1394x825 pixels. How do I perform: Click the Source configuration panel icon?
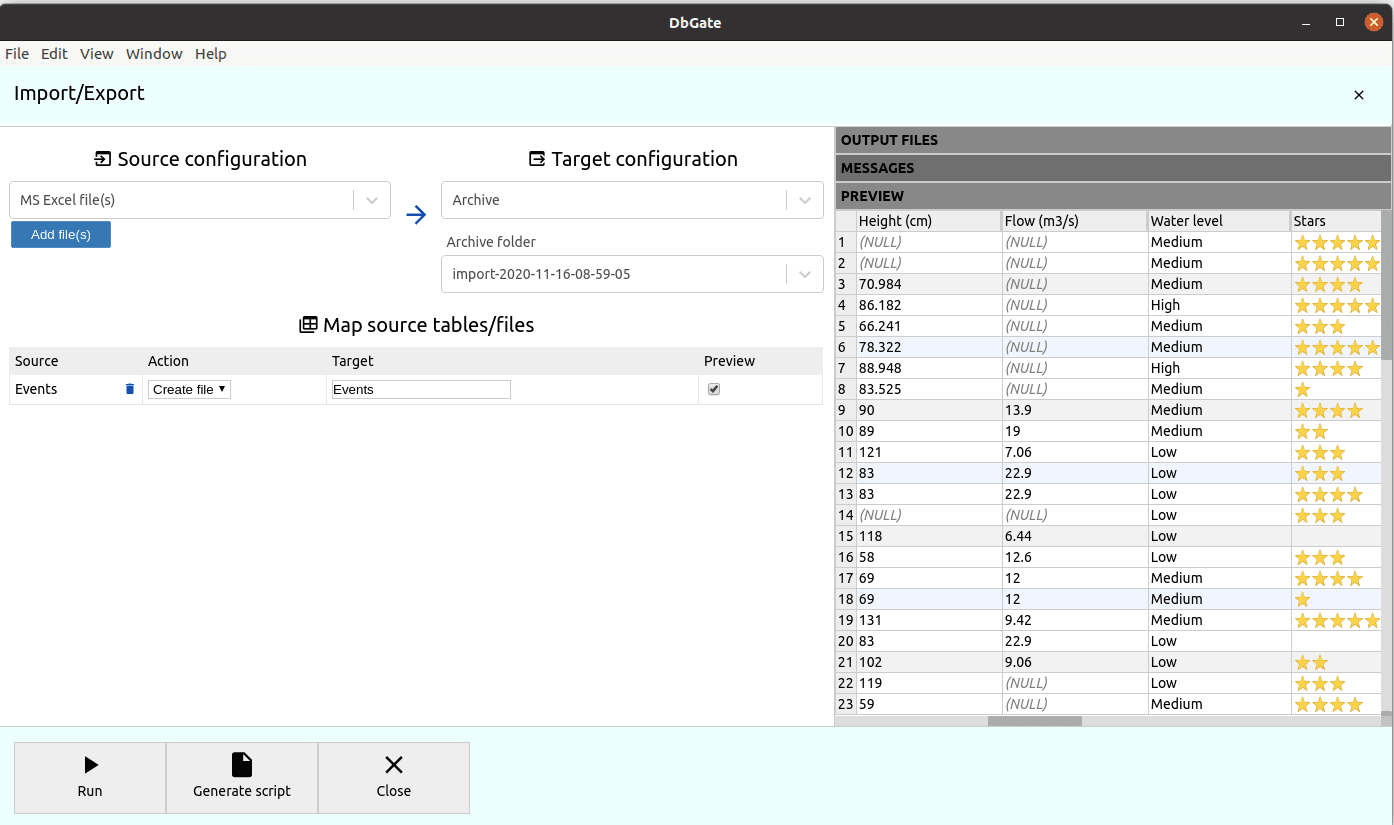(x=102, y=158)
